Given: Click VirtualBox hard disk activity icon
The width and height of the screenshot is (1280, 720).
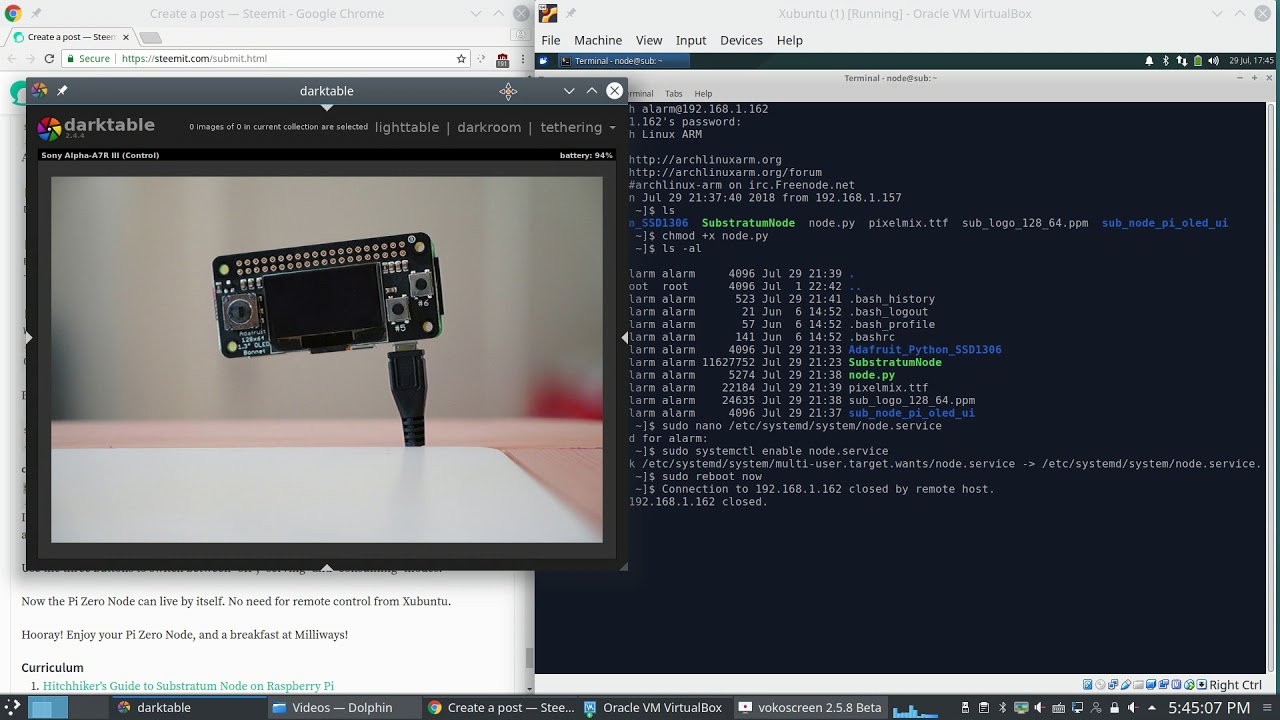Looking at the screenshot, I should click(1089, 685).
